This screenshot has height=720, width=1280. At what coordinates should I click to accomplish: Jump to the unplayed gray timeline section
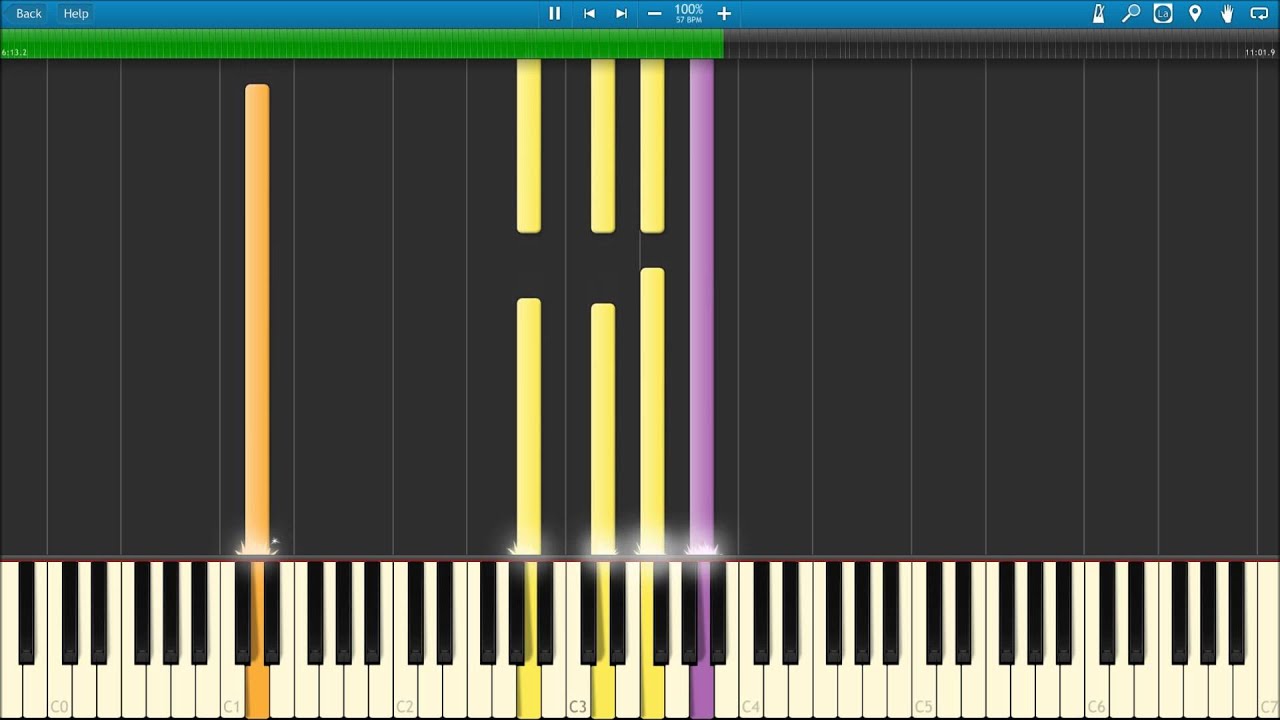click(1001, 43)
